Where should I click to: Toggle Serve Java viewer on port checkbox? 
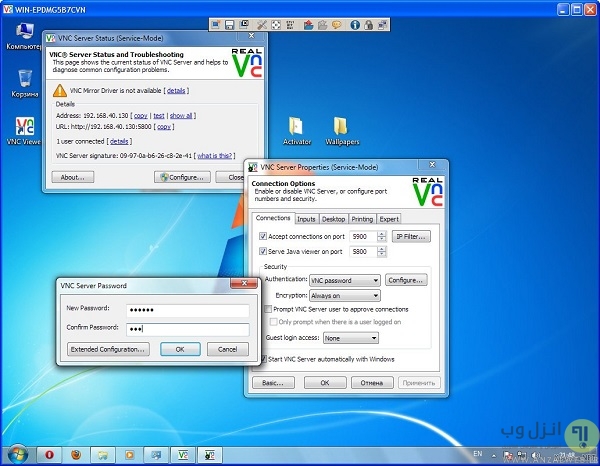pos(263,251)
